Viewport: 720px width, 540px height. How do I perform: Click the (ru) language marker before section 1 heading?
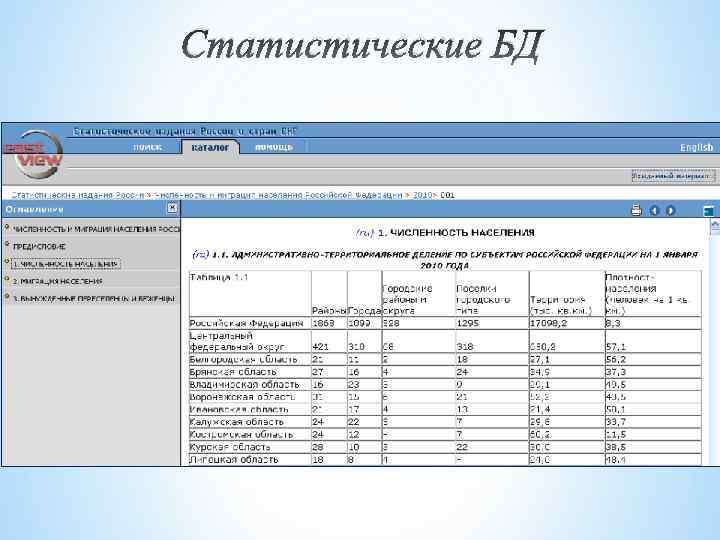tap(365, 233)
